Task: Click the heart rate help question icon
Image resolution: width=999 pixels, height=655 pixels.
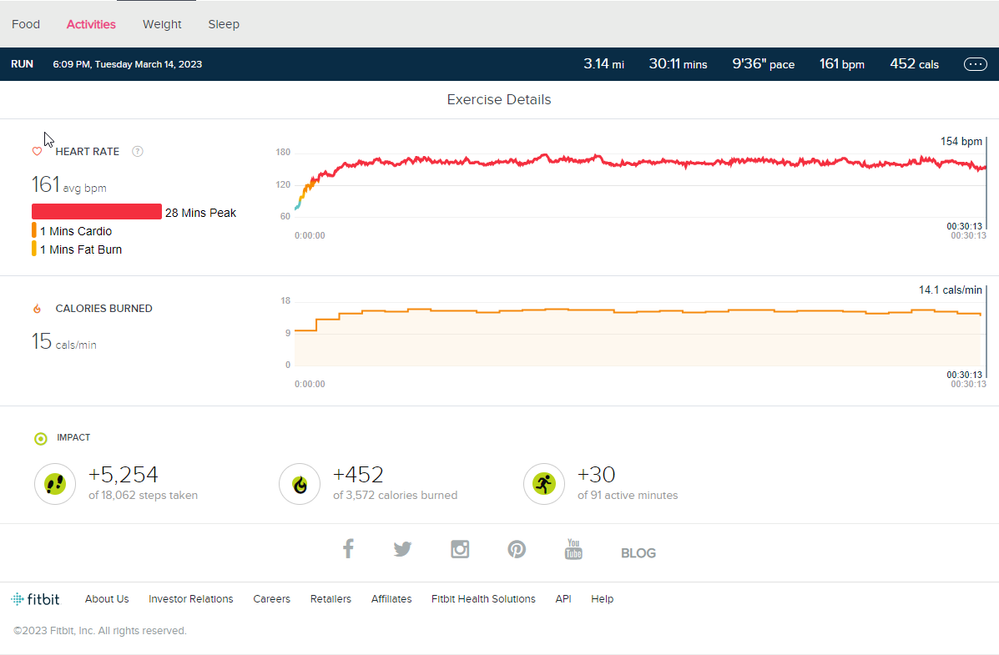Action: (x=138, y=152)
